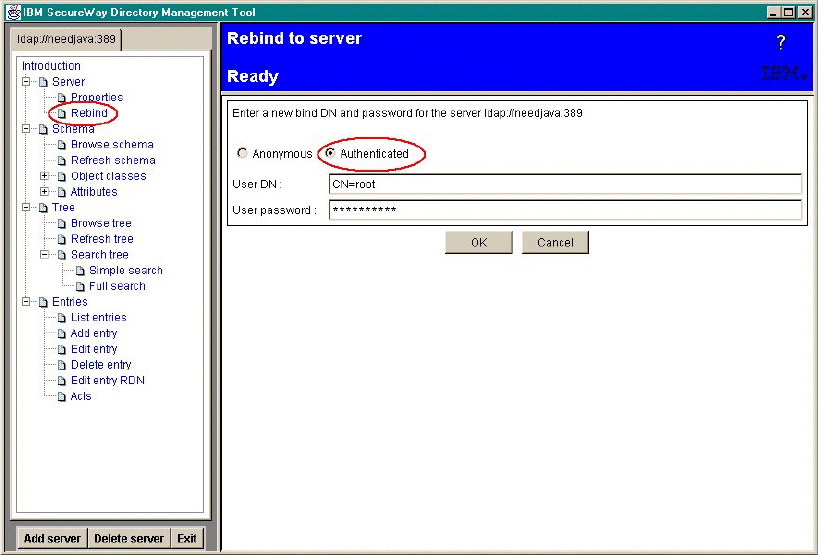Image resolution: width=818 pixels, height=555 pixels.
Task: Expand the Attributes node
Action: (x=45, y=192)
